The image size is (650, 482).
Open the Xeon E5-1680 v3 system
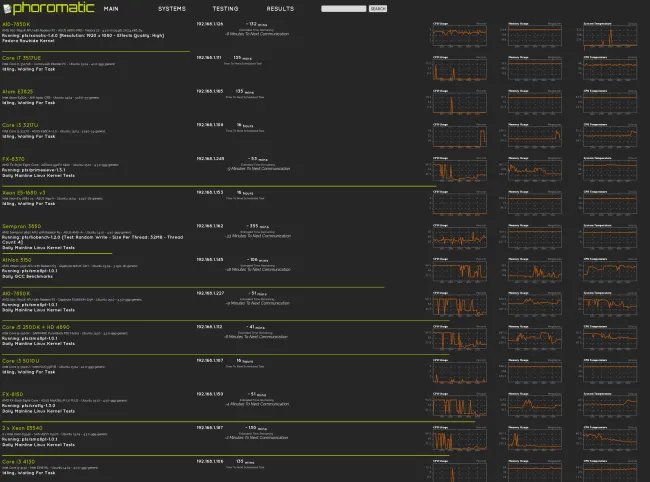tap(24, 193)
